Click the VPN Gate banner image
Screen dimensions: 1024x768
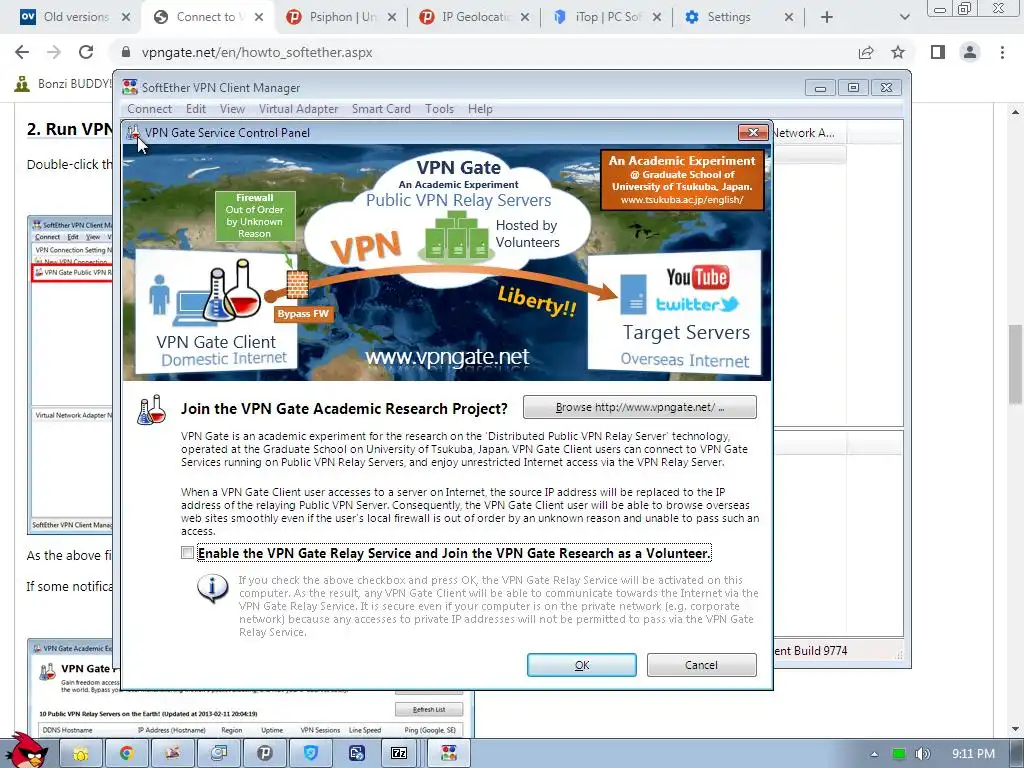click(447, 263)
